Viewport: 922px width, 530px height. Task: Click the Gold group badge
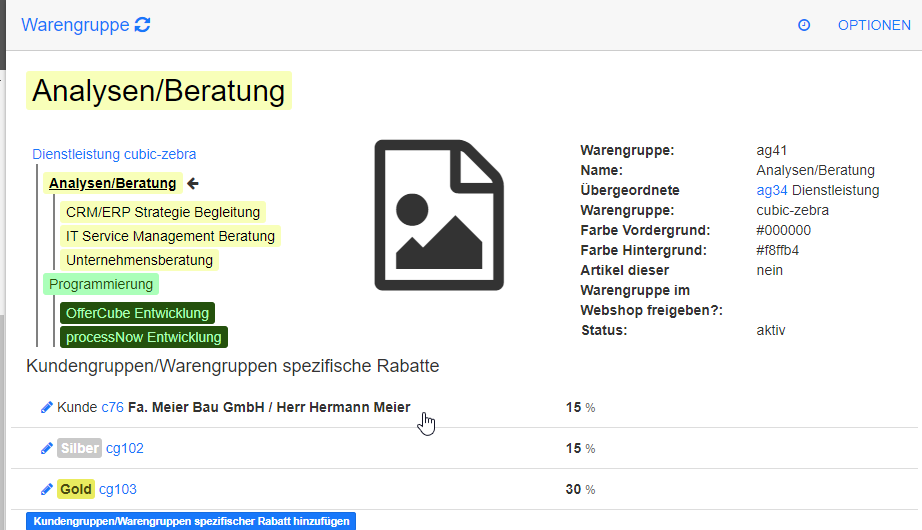(x=76, y=489)
